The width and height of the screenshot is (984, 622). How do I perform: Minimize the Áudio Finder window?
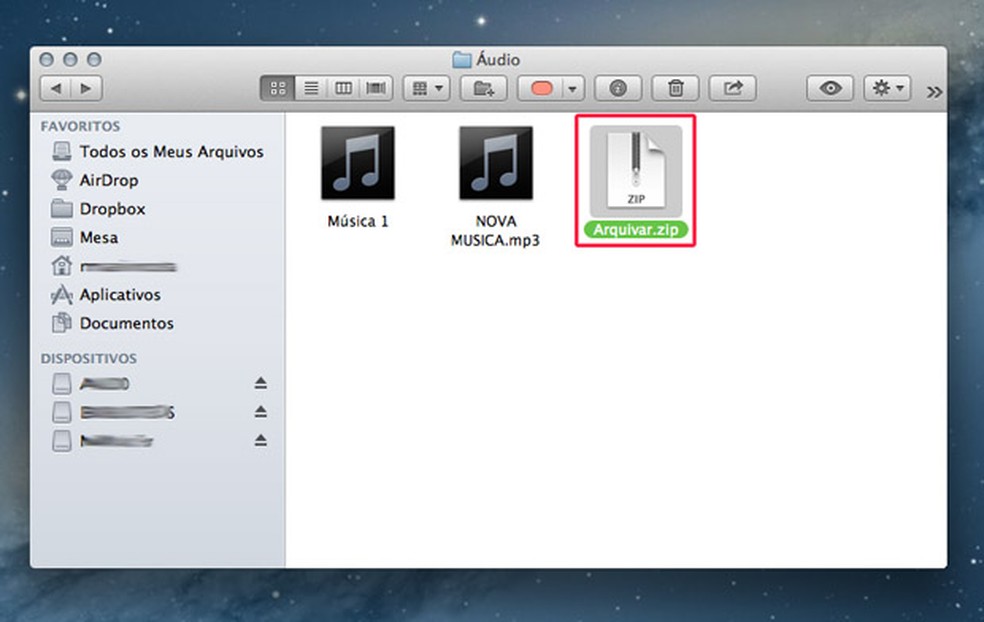pos(70,60)
